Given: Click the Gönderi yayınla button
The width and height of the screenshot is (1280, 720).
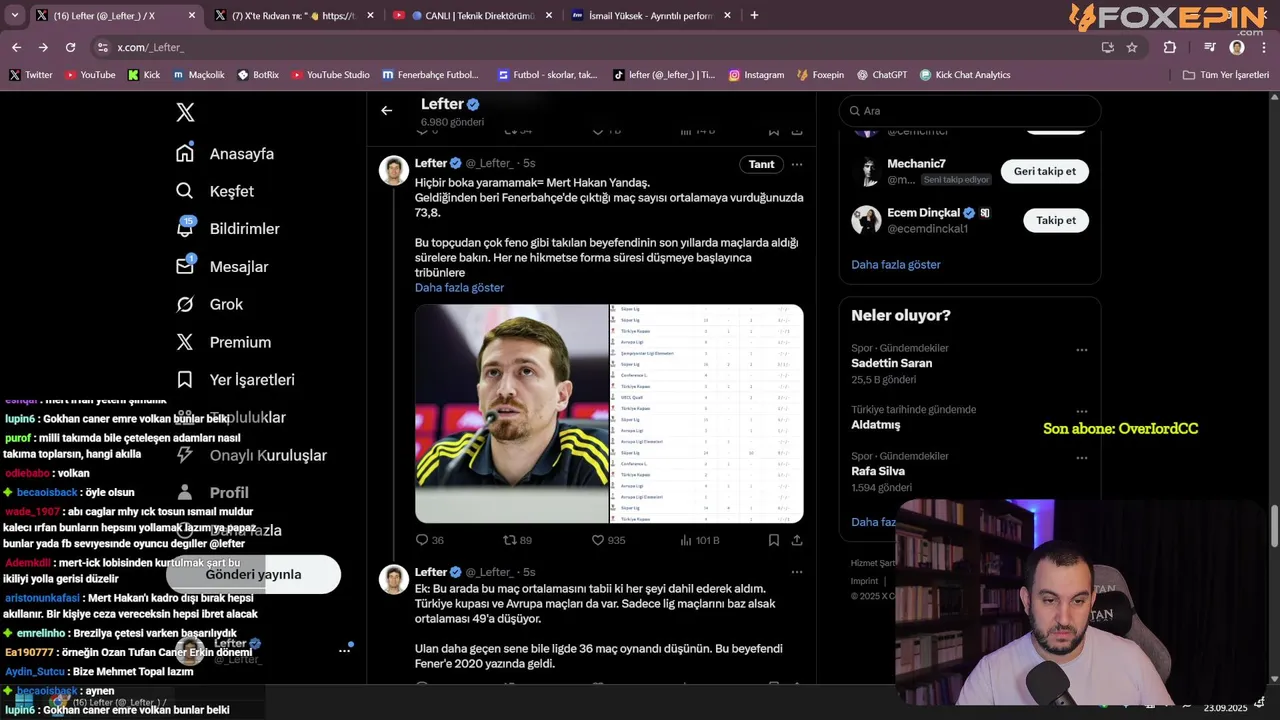Looking at the screenshot, I should point(254,574).
